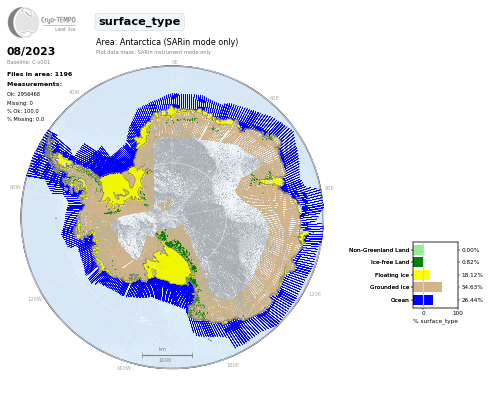Image resolution: width=492 pixels, height=410 pixels.
Task: Click the light green Non-Greenland Land bar
Action: 418,250
